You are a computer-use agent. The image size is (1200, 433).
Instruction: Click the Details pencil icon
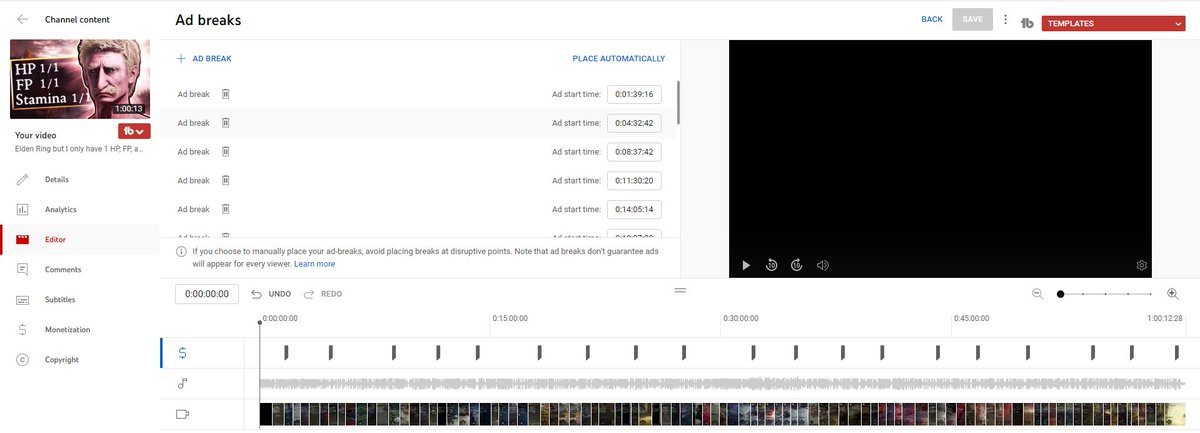point(22,179)
